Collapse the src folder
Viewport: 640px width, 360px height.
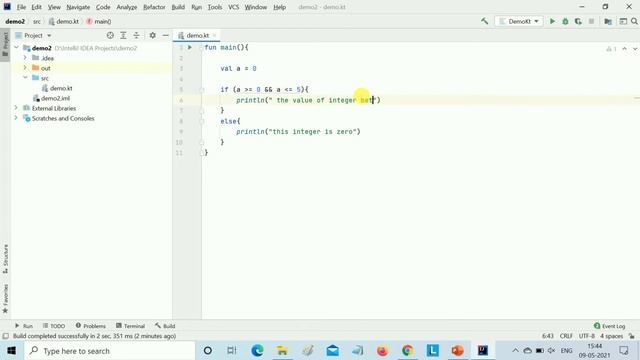[25, 78]
